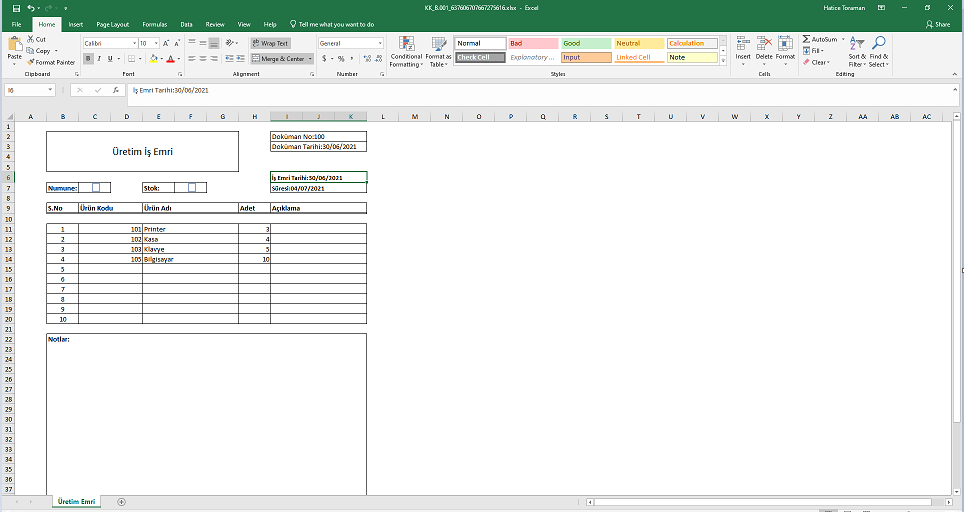The height and width of the screenshot is (512, 964).
Task: Click the Insert Function fx icon
Action: pyautogui.click(x=116, y=90)
